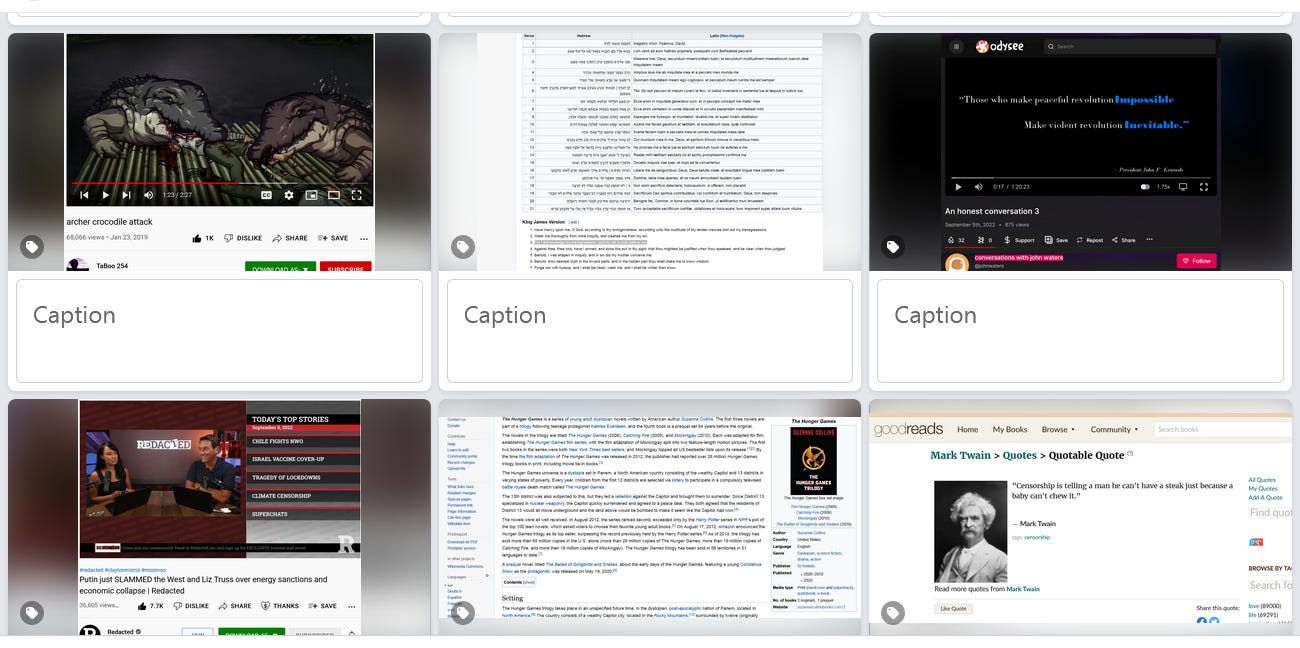Mute volume in crocodile attack video player
The height and width of the screenshot is (648, 1300).
point(149,195)
